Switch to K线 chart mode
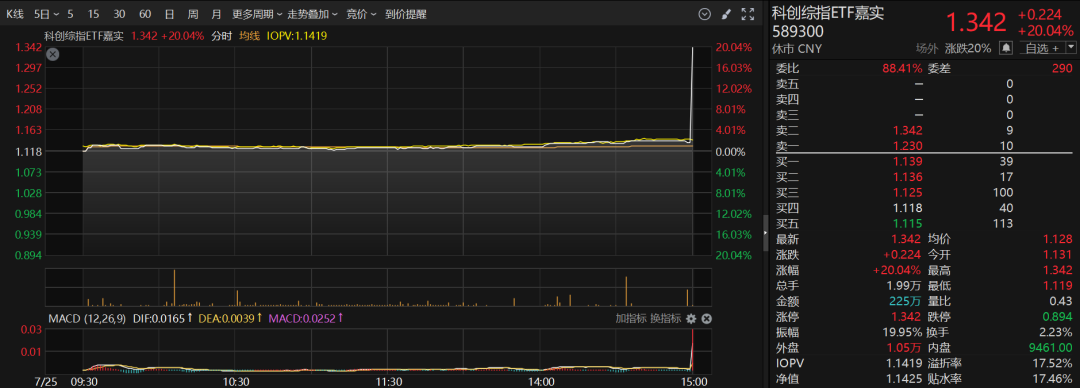 [x=14, y=14]
